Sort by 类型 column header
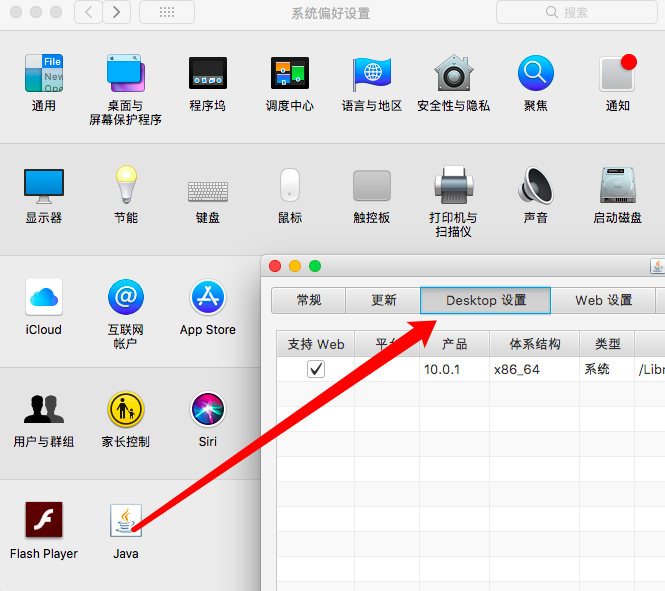 (607, 344)
